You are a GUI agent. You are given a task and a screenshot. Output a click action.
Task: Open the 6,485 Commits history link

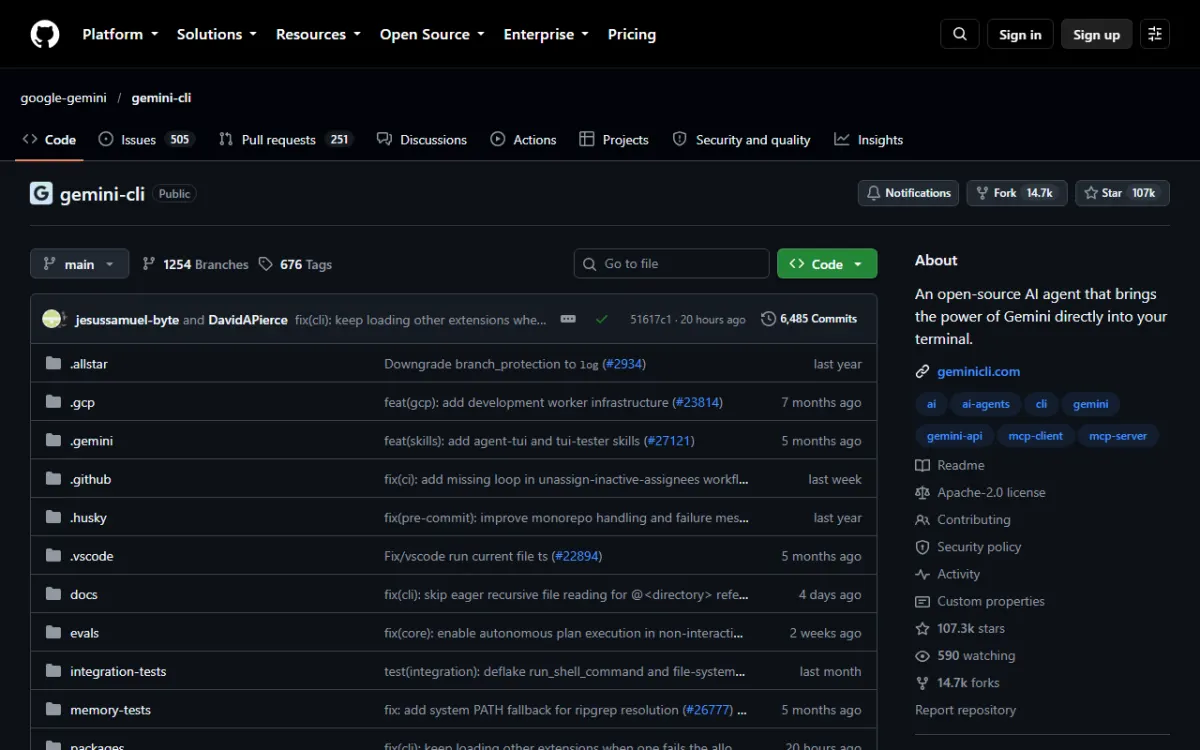click(809, 319)
